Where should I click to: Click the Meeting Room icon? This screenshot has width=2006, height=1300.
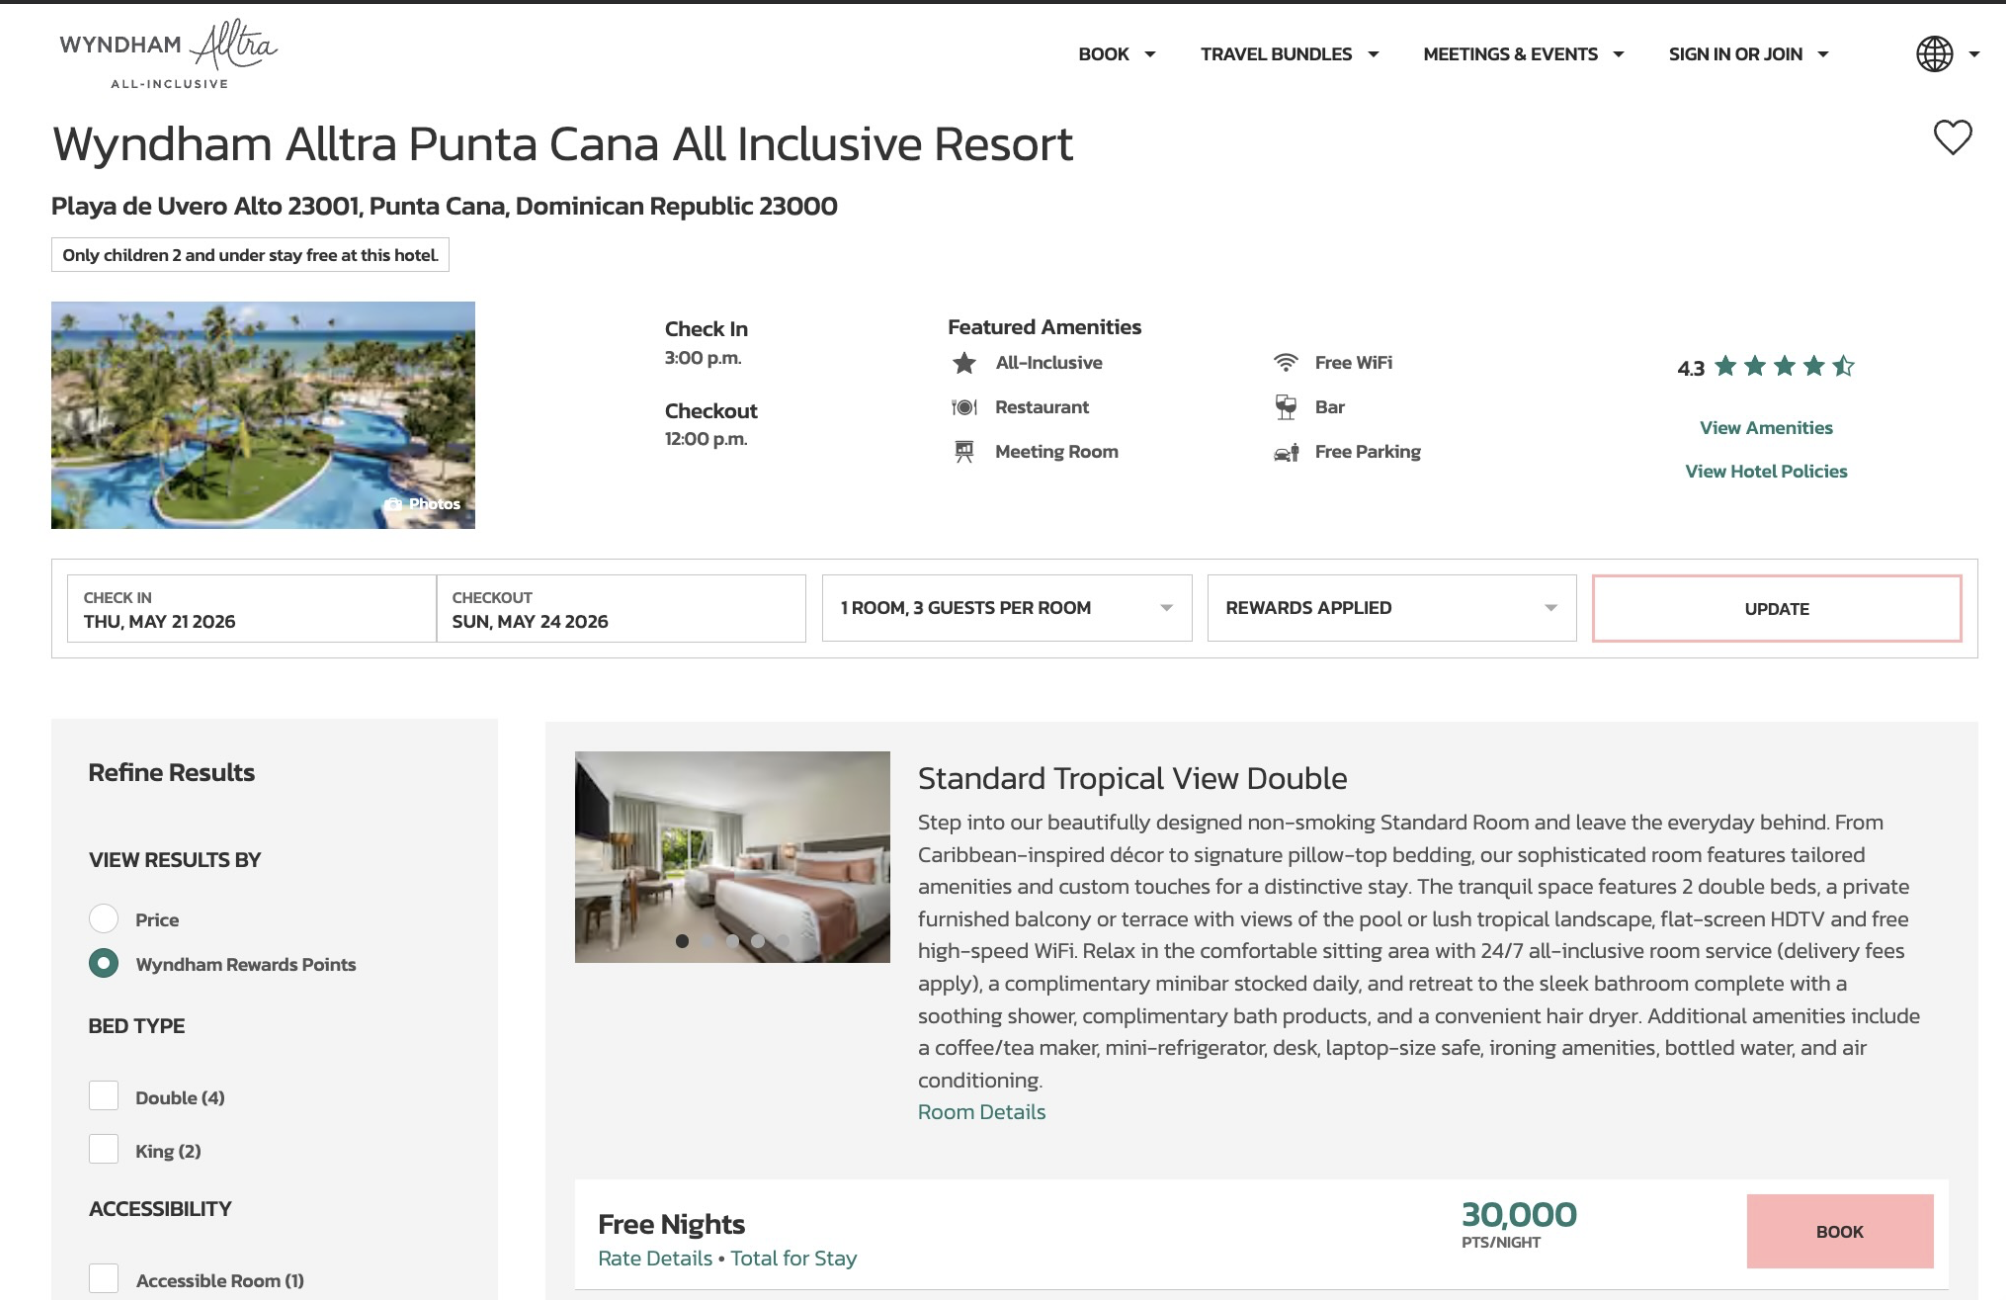(964, 452)
